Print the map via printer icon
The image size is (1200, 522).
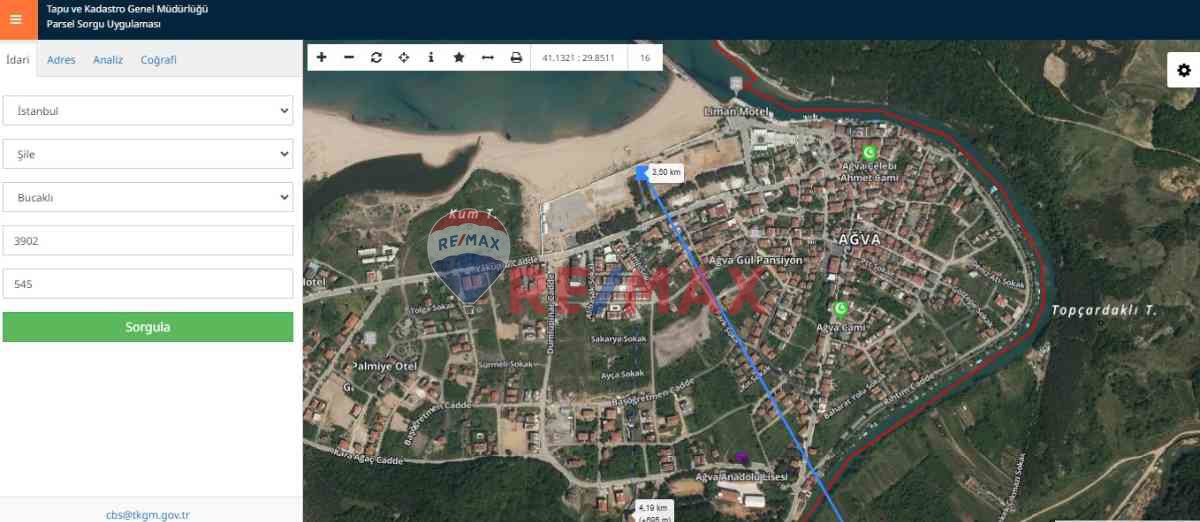click(516, 58)
